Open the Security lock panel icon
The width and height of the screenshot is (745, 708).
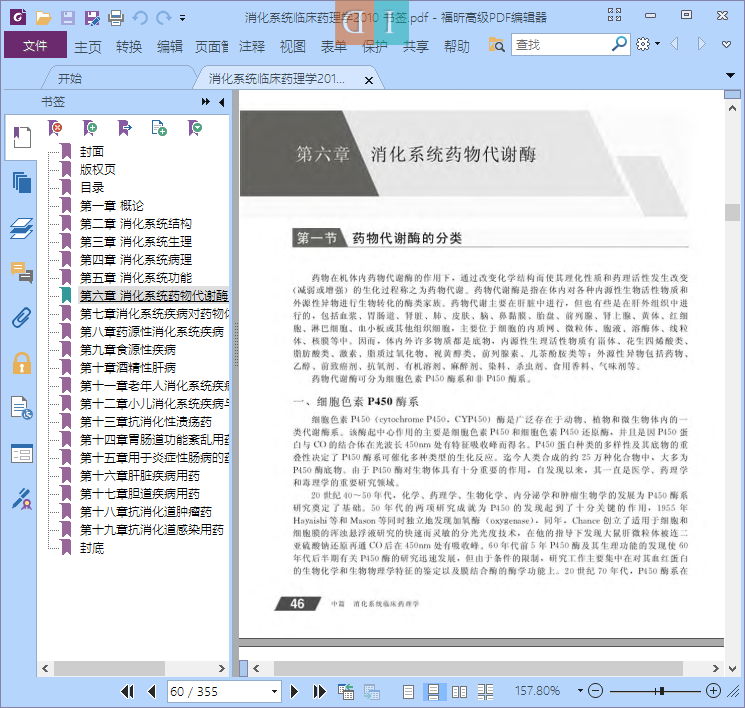pyautogui.click(x=21, y=364)
